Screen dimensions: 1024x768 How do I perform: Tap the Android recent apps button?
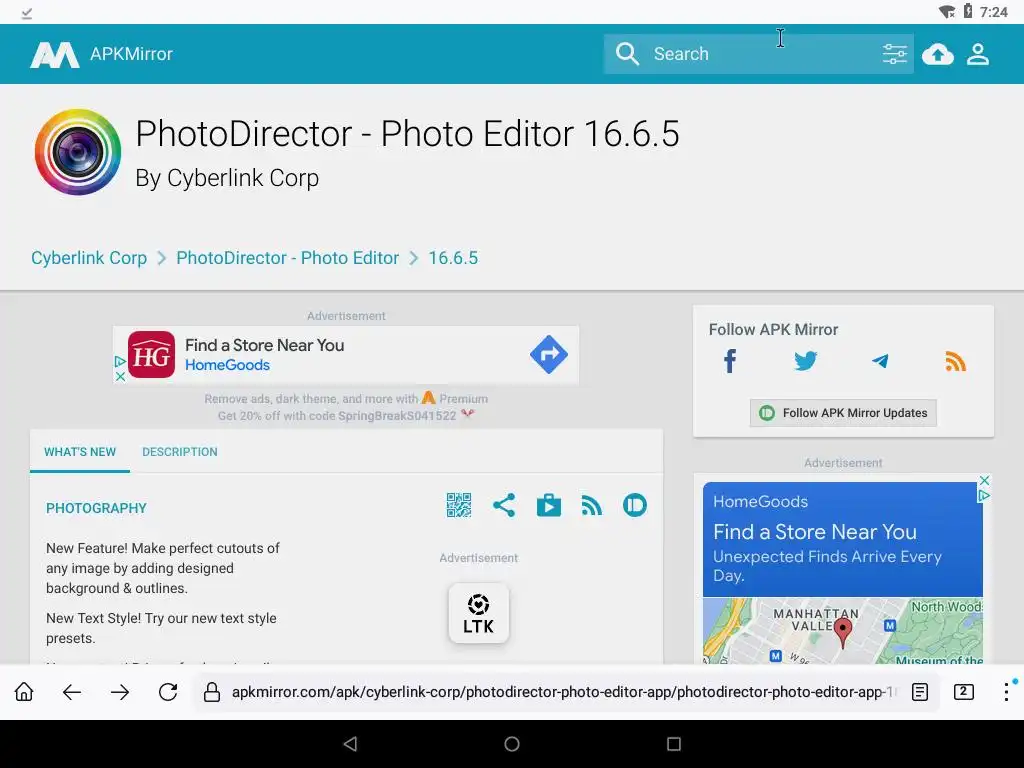pos(674,744)
